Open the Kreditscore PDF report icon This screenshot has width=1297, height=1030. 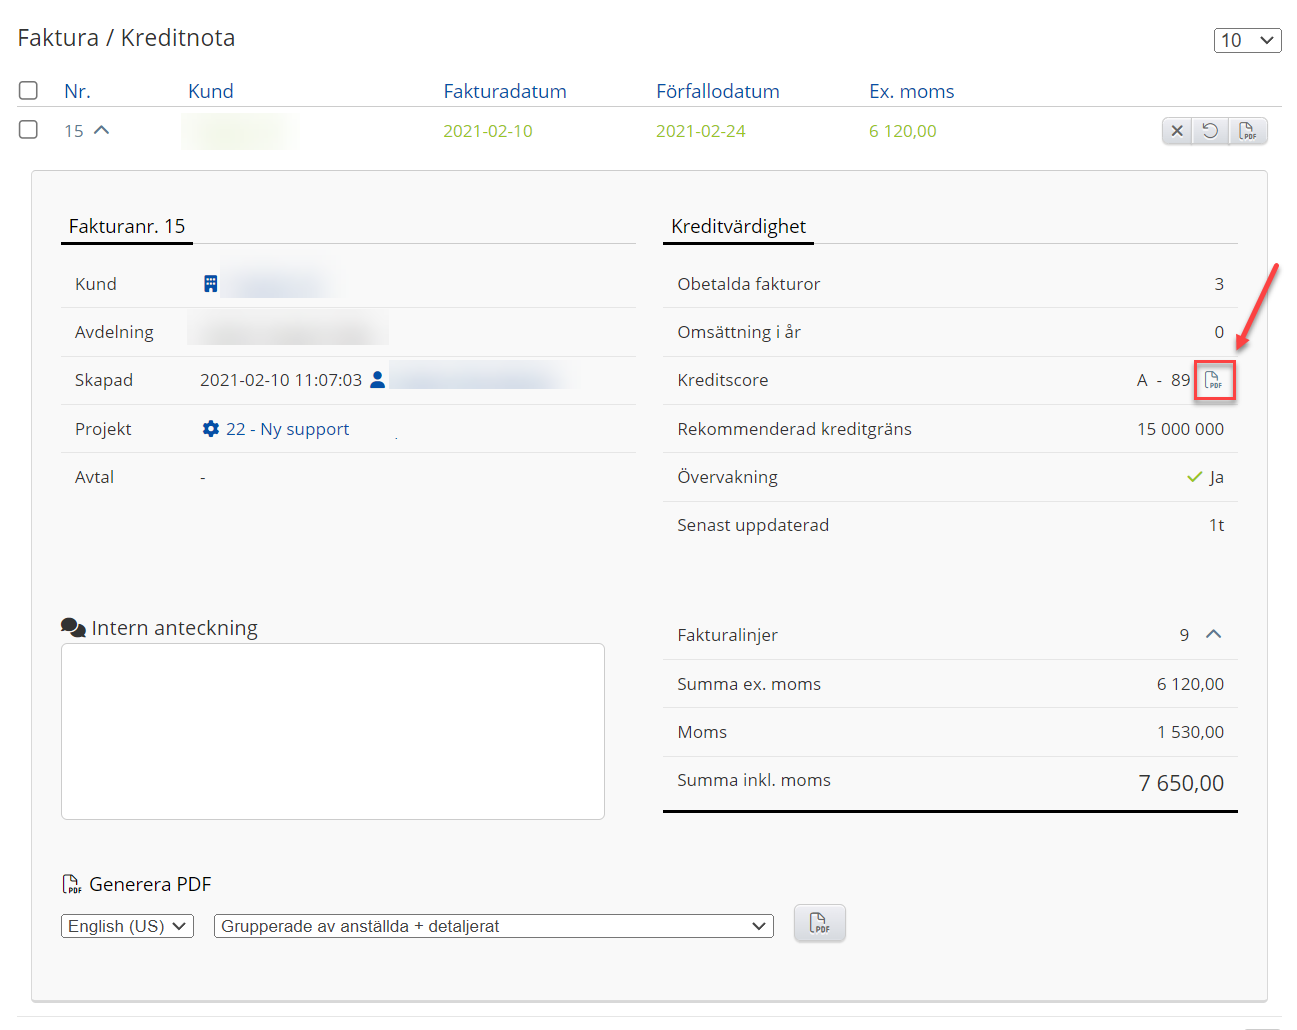click(x=1214, y=381)
